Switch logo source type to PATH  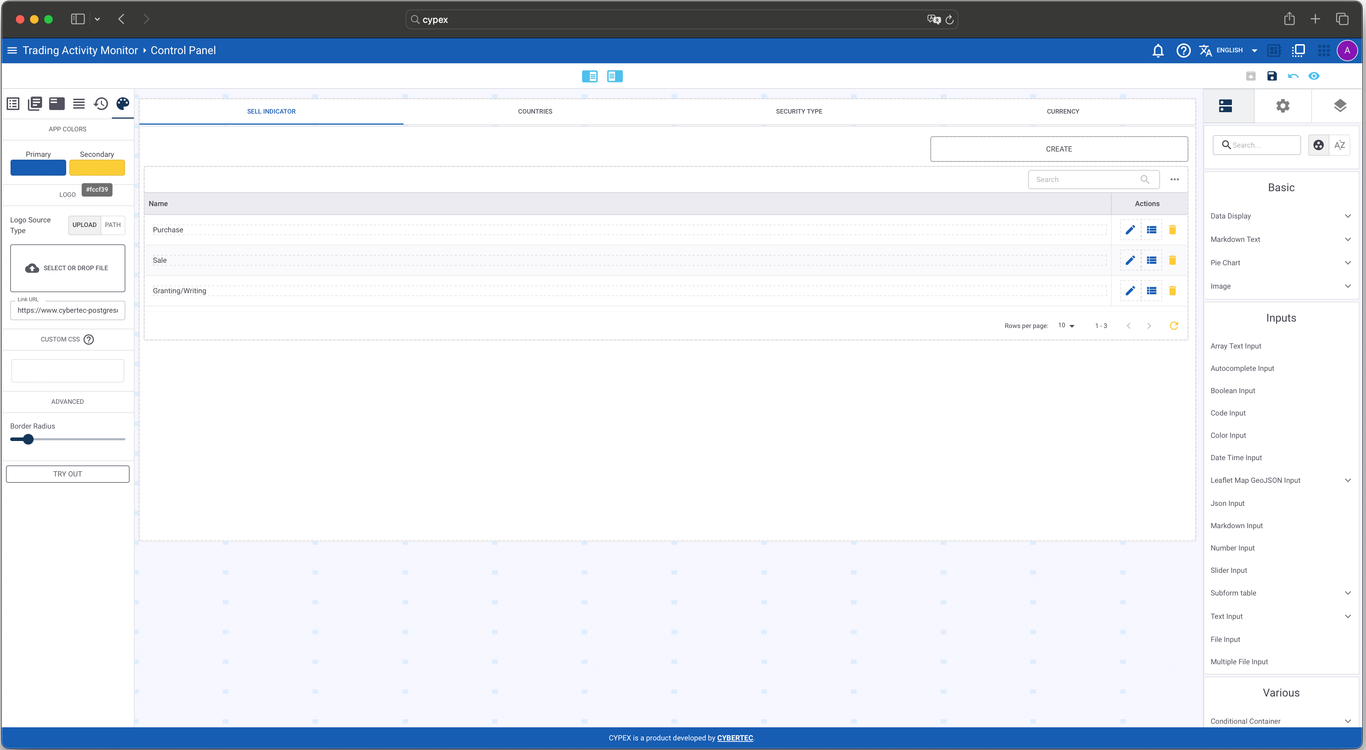click(x=113, y=225)
